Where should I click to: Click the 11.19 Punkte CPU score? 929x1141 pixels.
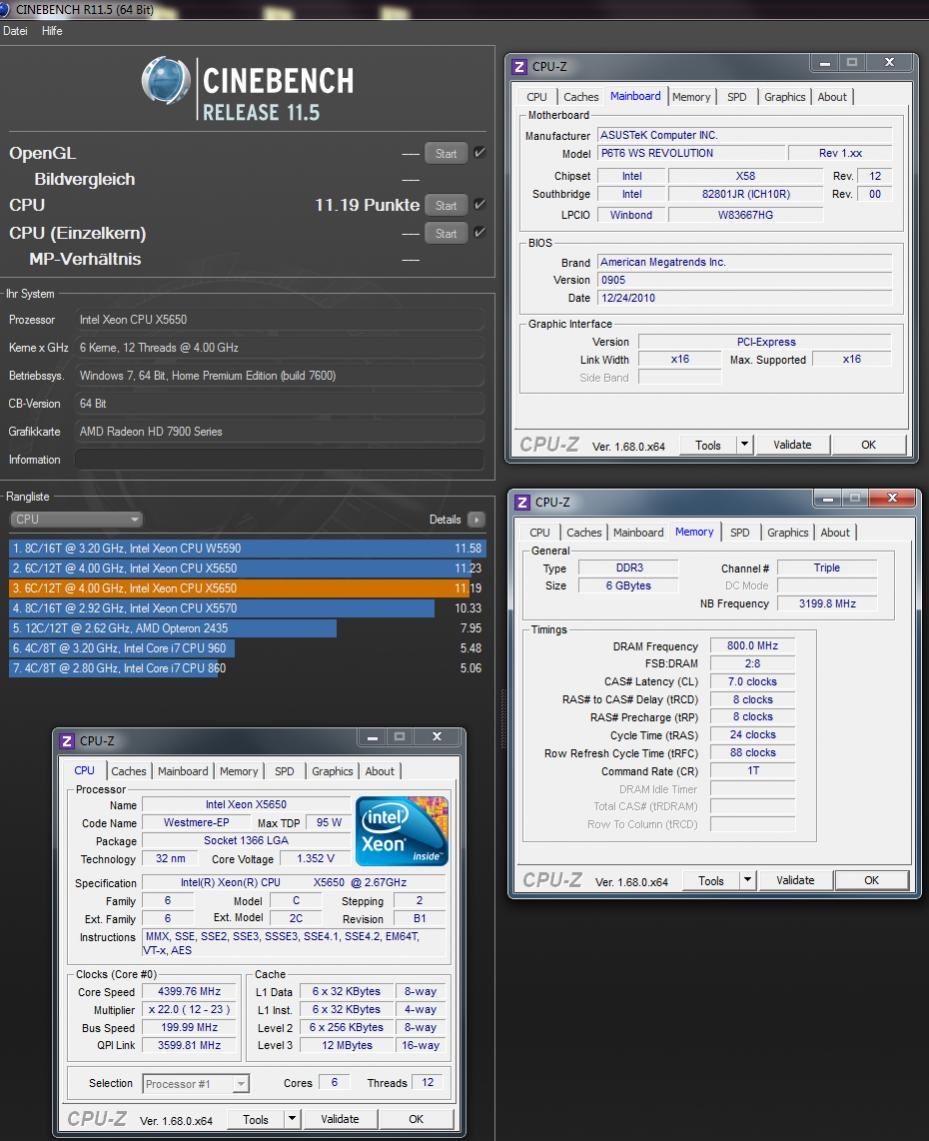(367, 205)
